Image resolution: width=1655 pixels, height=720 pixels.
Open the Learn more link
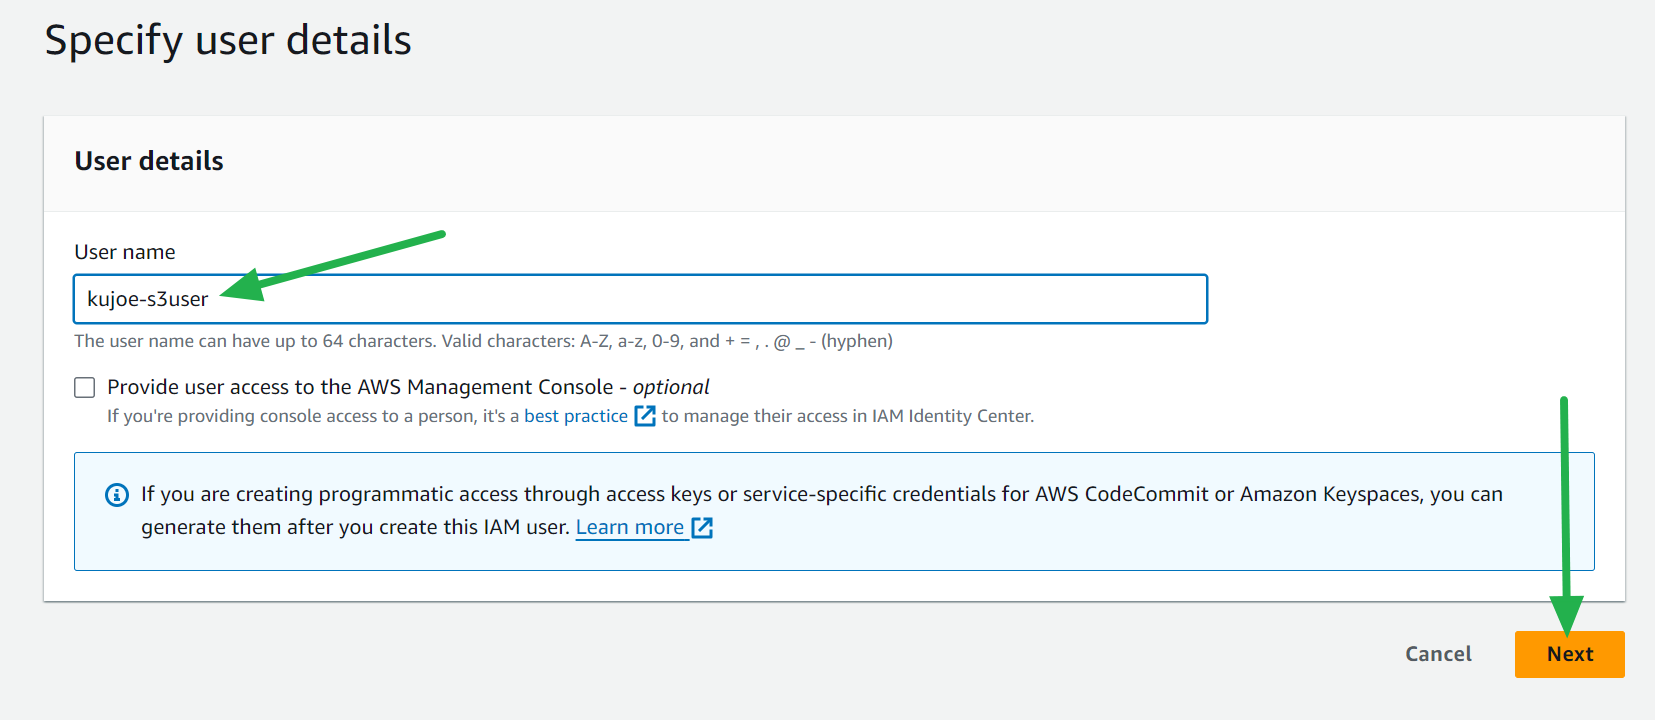(630, 527)
